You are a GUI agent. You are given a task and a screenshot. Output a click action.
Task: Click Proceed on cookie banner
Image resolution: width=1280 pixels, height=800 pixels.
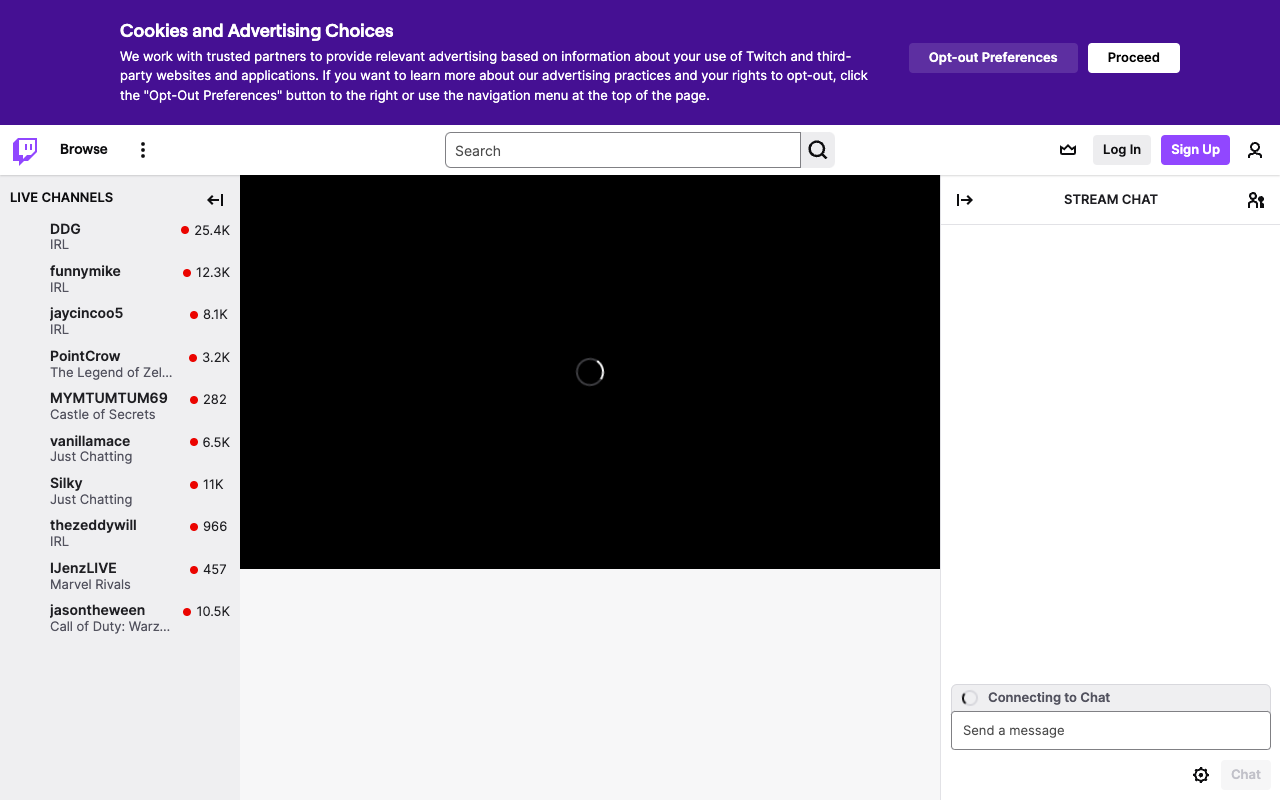click(1134, 58)
